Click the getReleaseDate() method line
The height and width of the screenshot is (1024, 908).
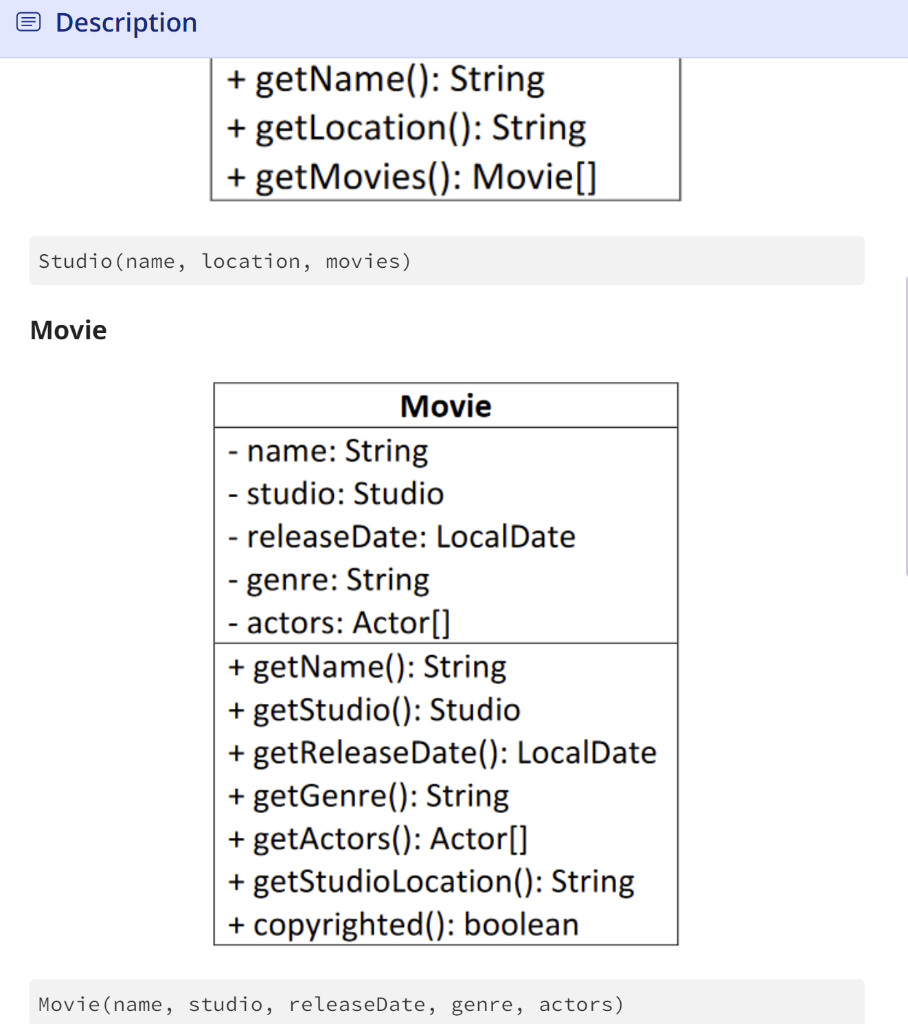coord(442,753)
